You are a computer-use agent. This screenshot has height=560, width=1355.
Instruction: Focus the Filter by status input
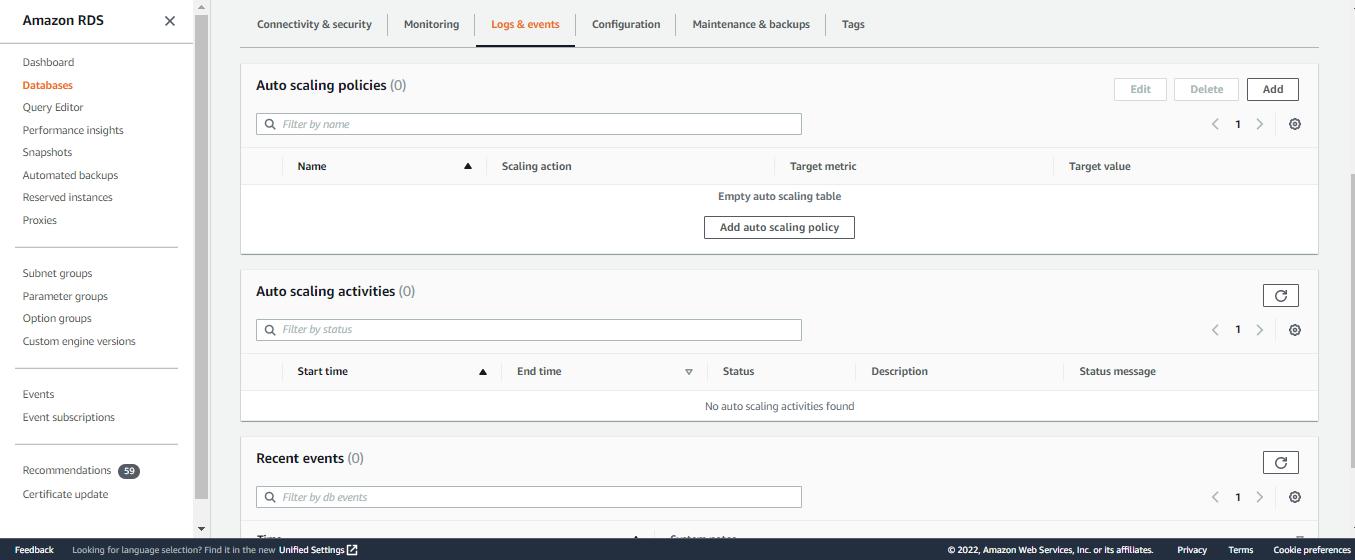click(x=529, y=330)
